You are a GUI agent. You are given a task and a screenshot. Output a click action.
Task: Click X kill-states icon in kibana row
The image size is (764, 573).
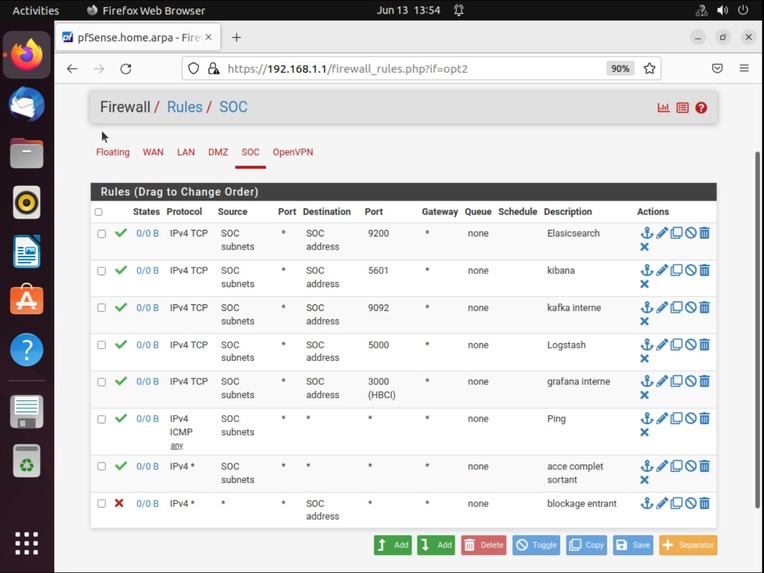click(645, 284)
